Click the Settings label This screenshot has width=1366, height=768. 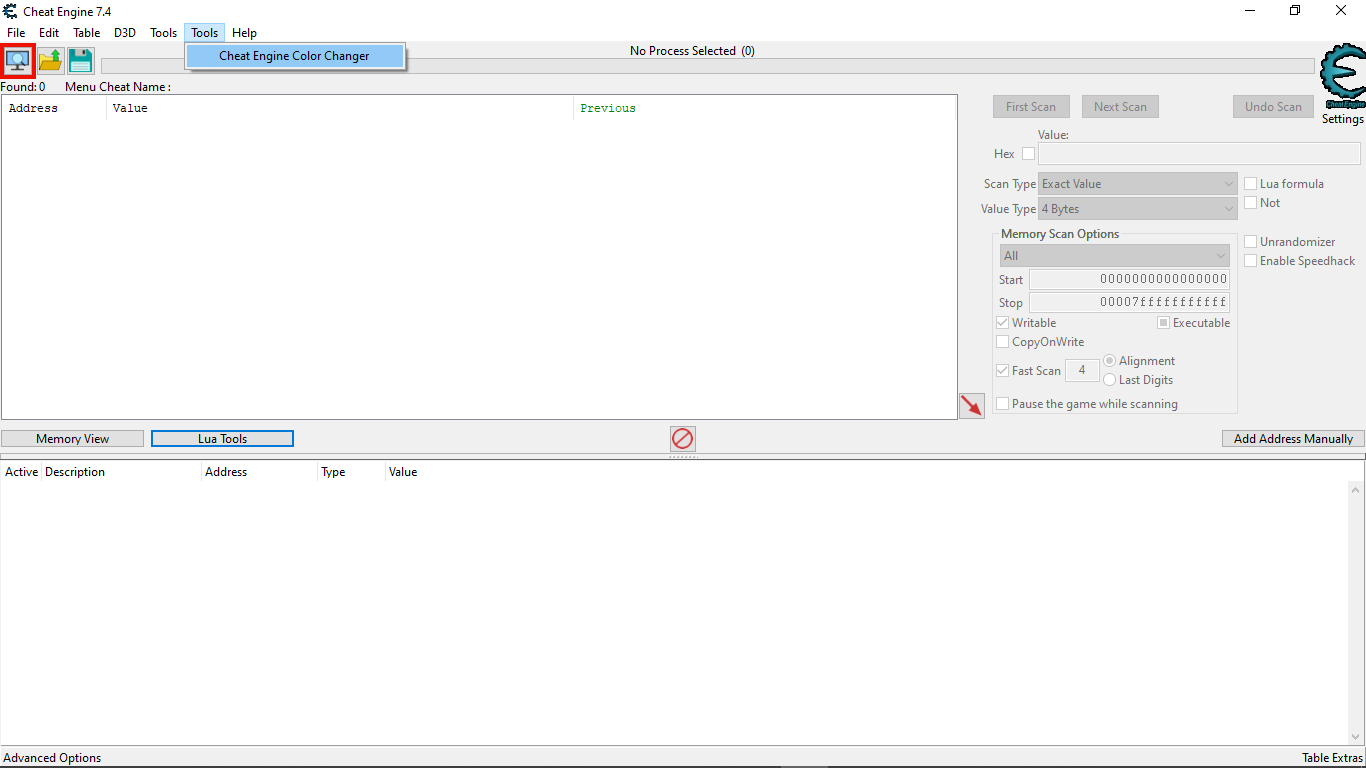[1342, 119]
